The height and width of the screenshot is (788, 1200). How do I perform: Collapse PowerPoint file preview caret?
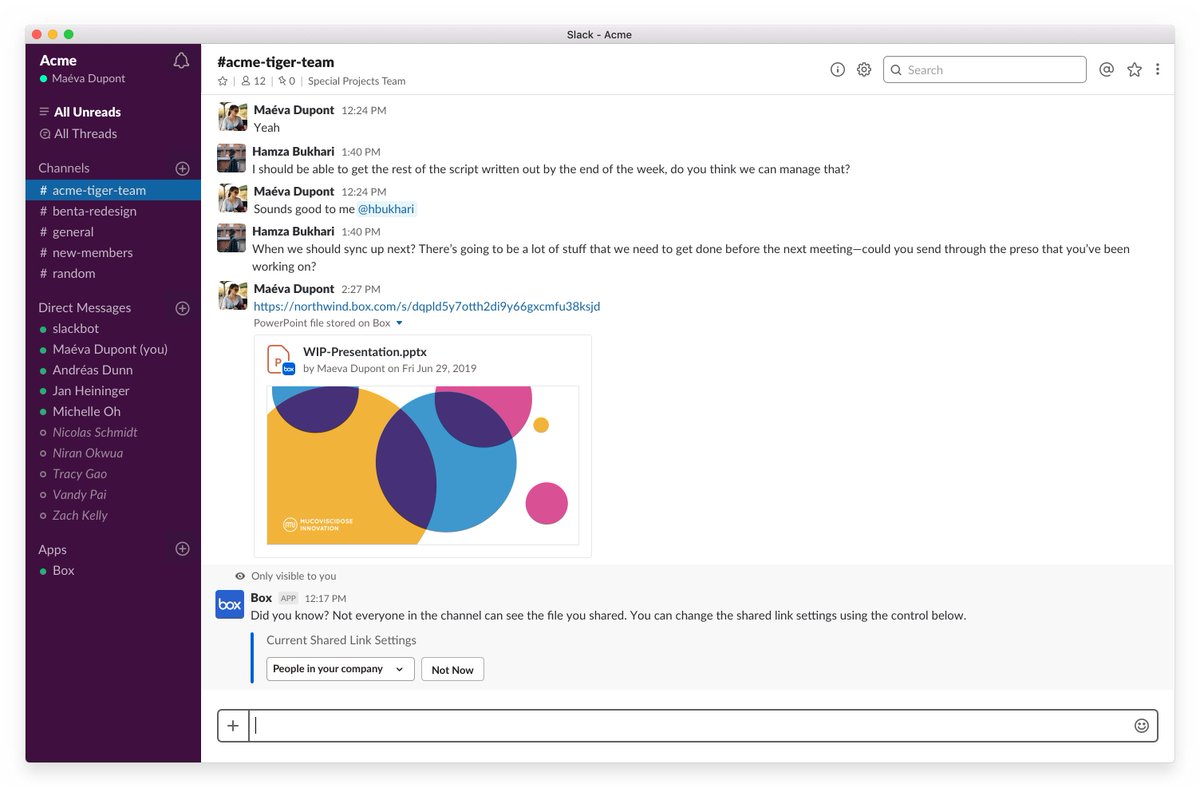(399, 323)
